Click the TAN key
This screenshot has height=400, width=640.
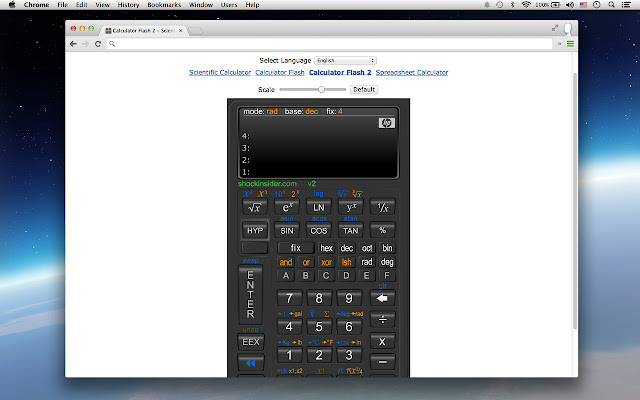pos(351,231)
